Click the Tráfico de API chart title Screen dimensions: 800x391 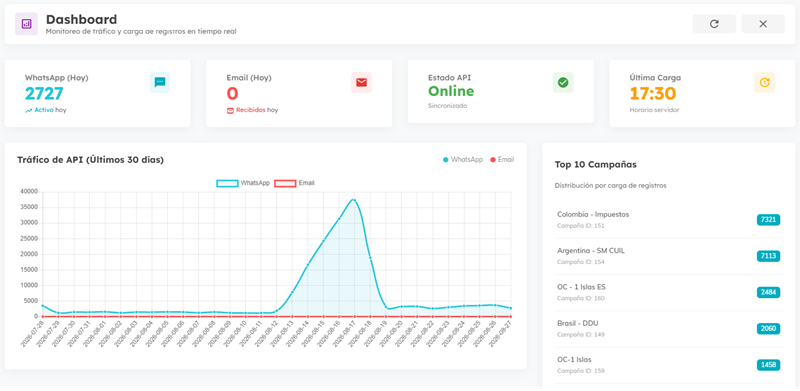[90, 160]
